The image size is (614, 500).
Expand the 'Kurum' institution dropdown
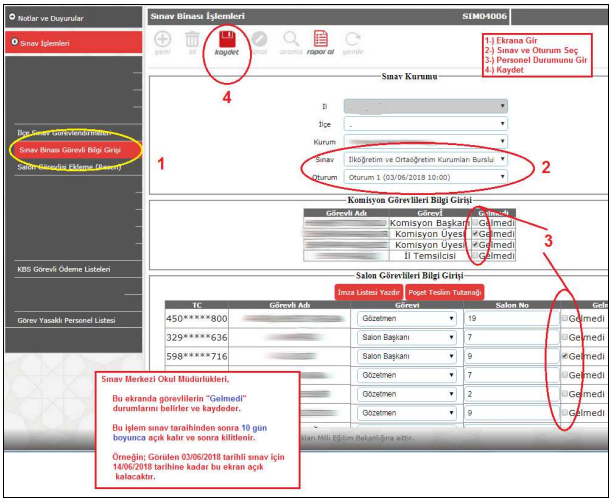(x=426, y=142)
